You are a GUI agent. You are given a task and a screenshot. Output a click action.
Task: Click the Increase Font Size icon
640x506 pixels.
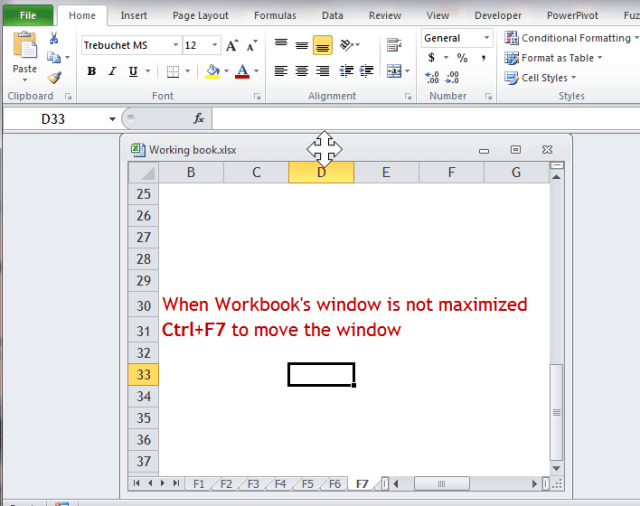click(x=232, y=45)
